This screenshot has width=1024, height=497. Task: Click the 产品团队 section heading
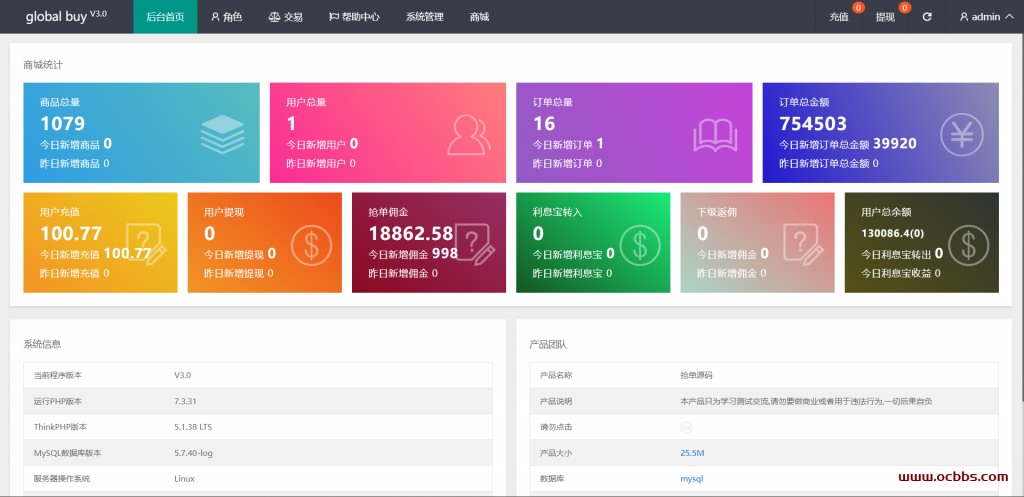pos(549,344)
